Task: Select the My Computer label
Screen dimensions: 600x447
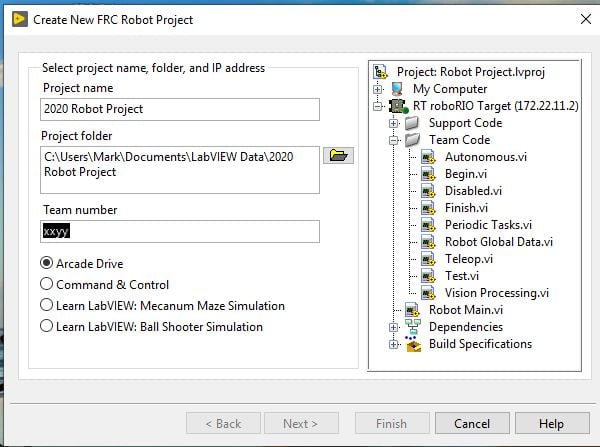Action: 450,89
